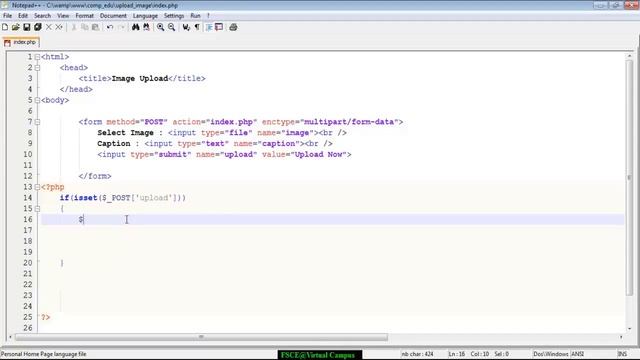Click 'multipart/form-data' on line 7
Viewport: 640px width, 360px height.
click(x=349, y=122)
